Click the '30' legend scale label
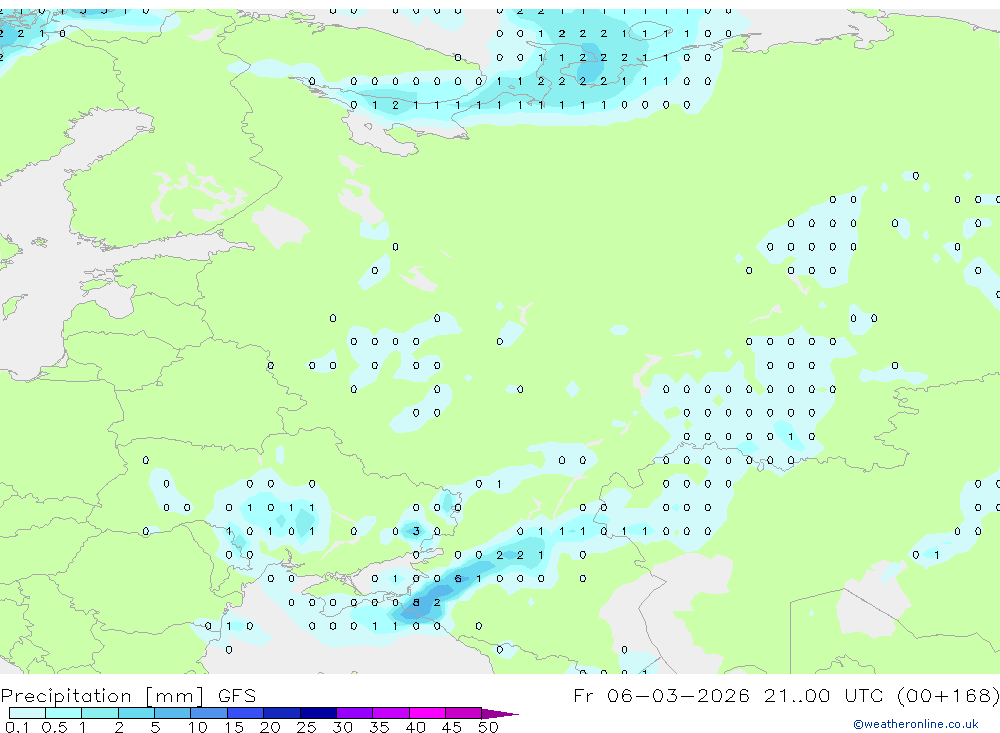 342,727
